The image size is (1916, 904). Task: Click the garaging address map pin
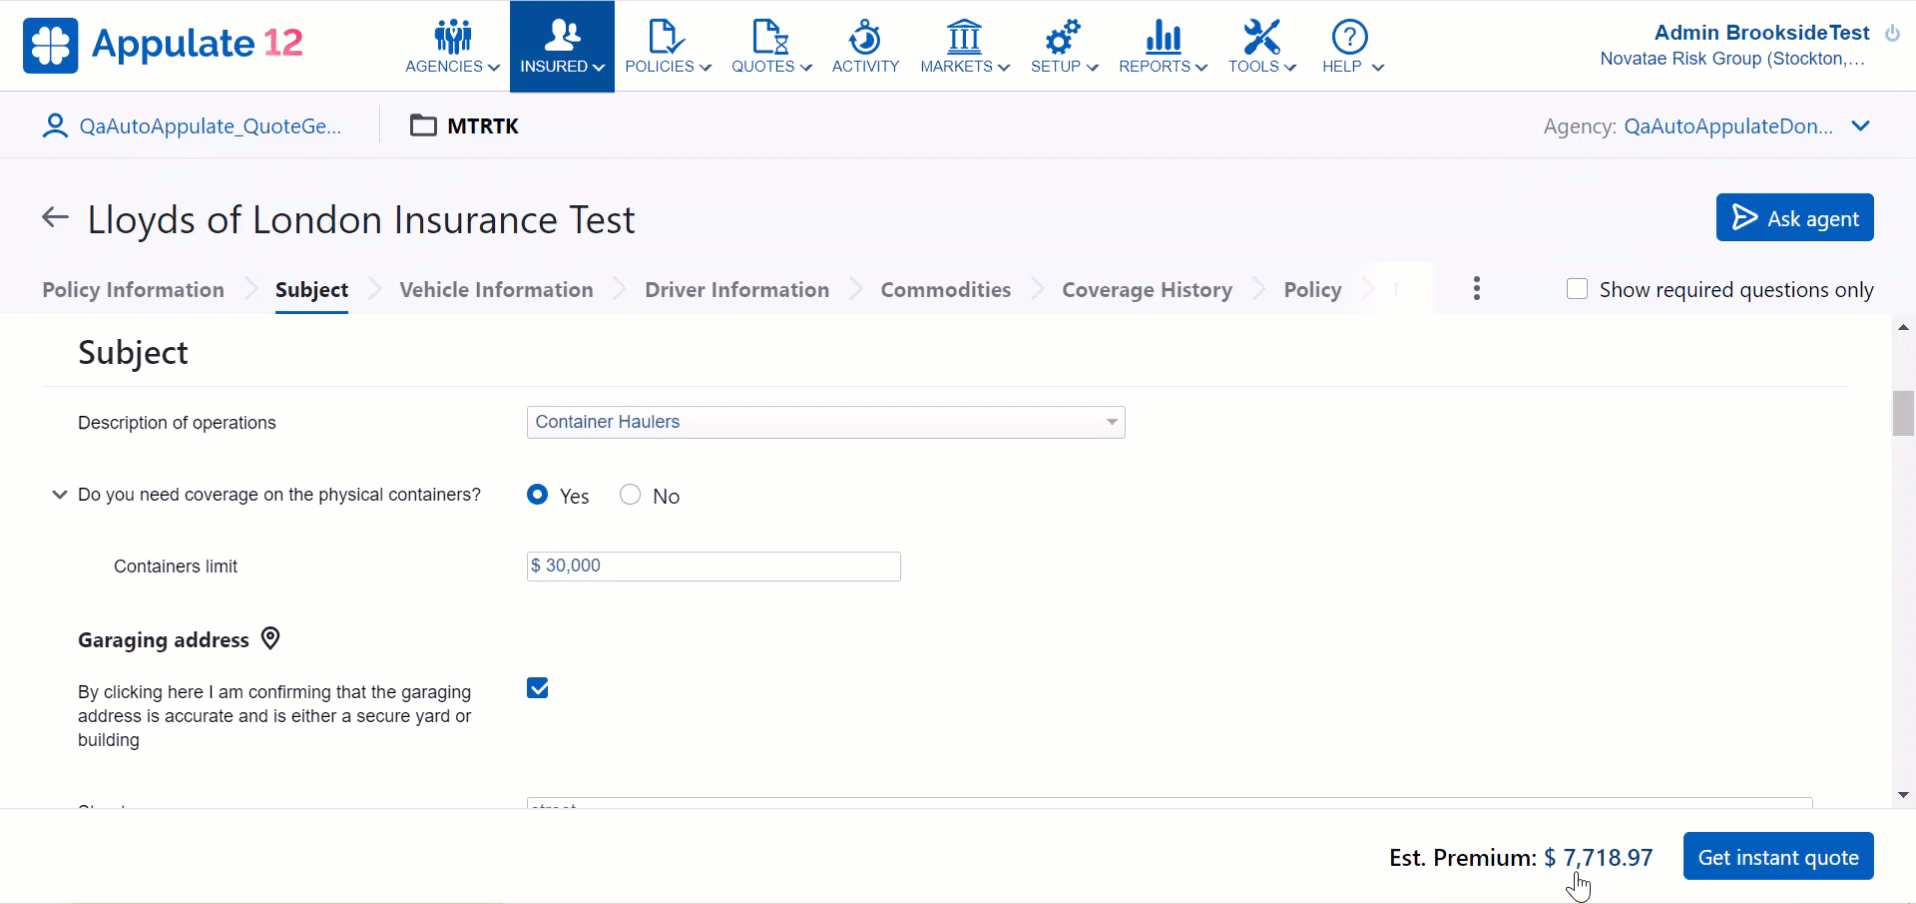click(x=270, y=638)
